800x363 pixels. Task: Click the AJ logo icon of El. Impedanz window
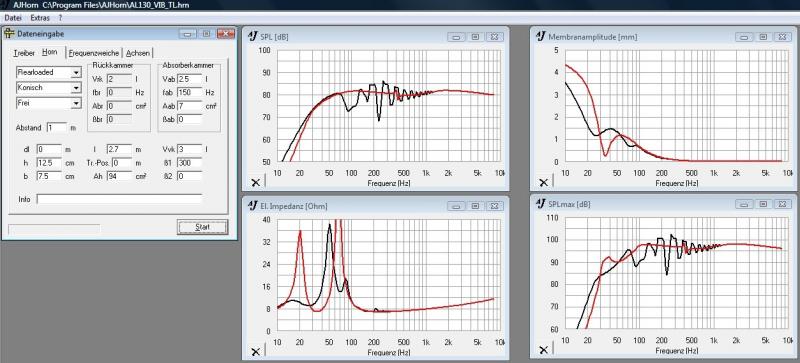click(253, 205)
